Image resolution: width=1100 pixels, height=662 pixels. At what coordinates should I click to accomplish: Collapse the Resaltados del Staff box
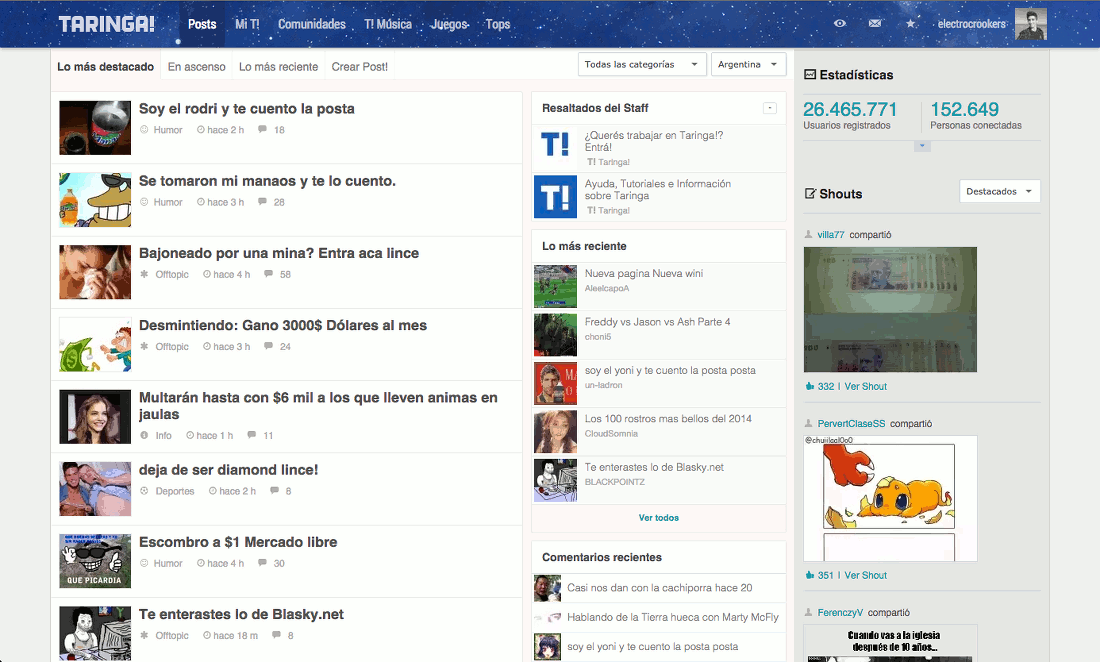pos(770,108)
